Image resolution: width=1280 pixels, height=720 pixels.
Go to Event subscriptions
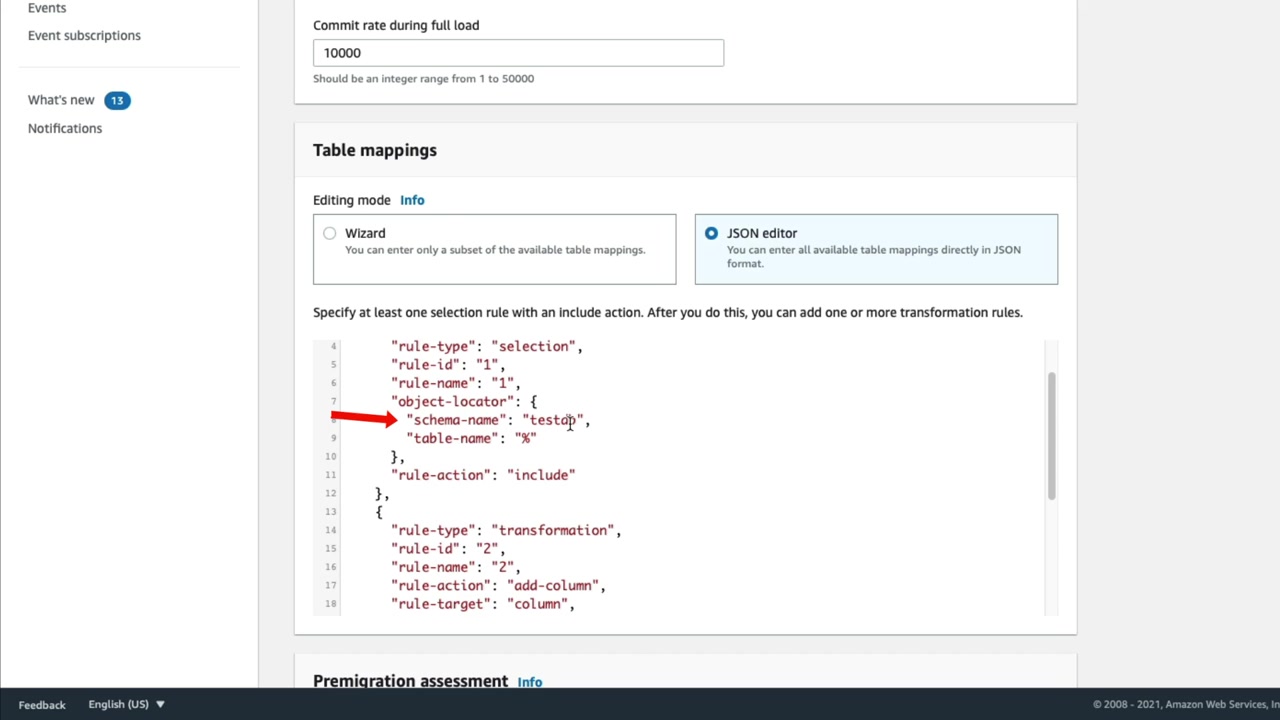pyautogui.click(x=84, y=35)
